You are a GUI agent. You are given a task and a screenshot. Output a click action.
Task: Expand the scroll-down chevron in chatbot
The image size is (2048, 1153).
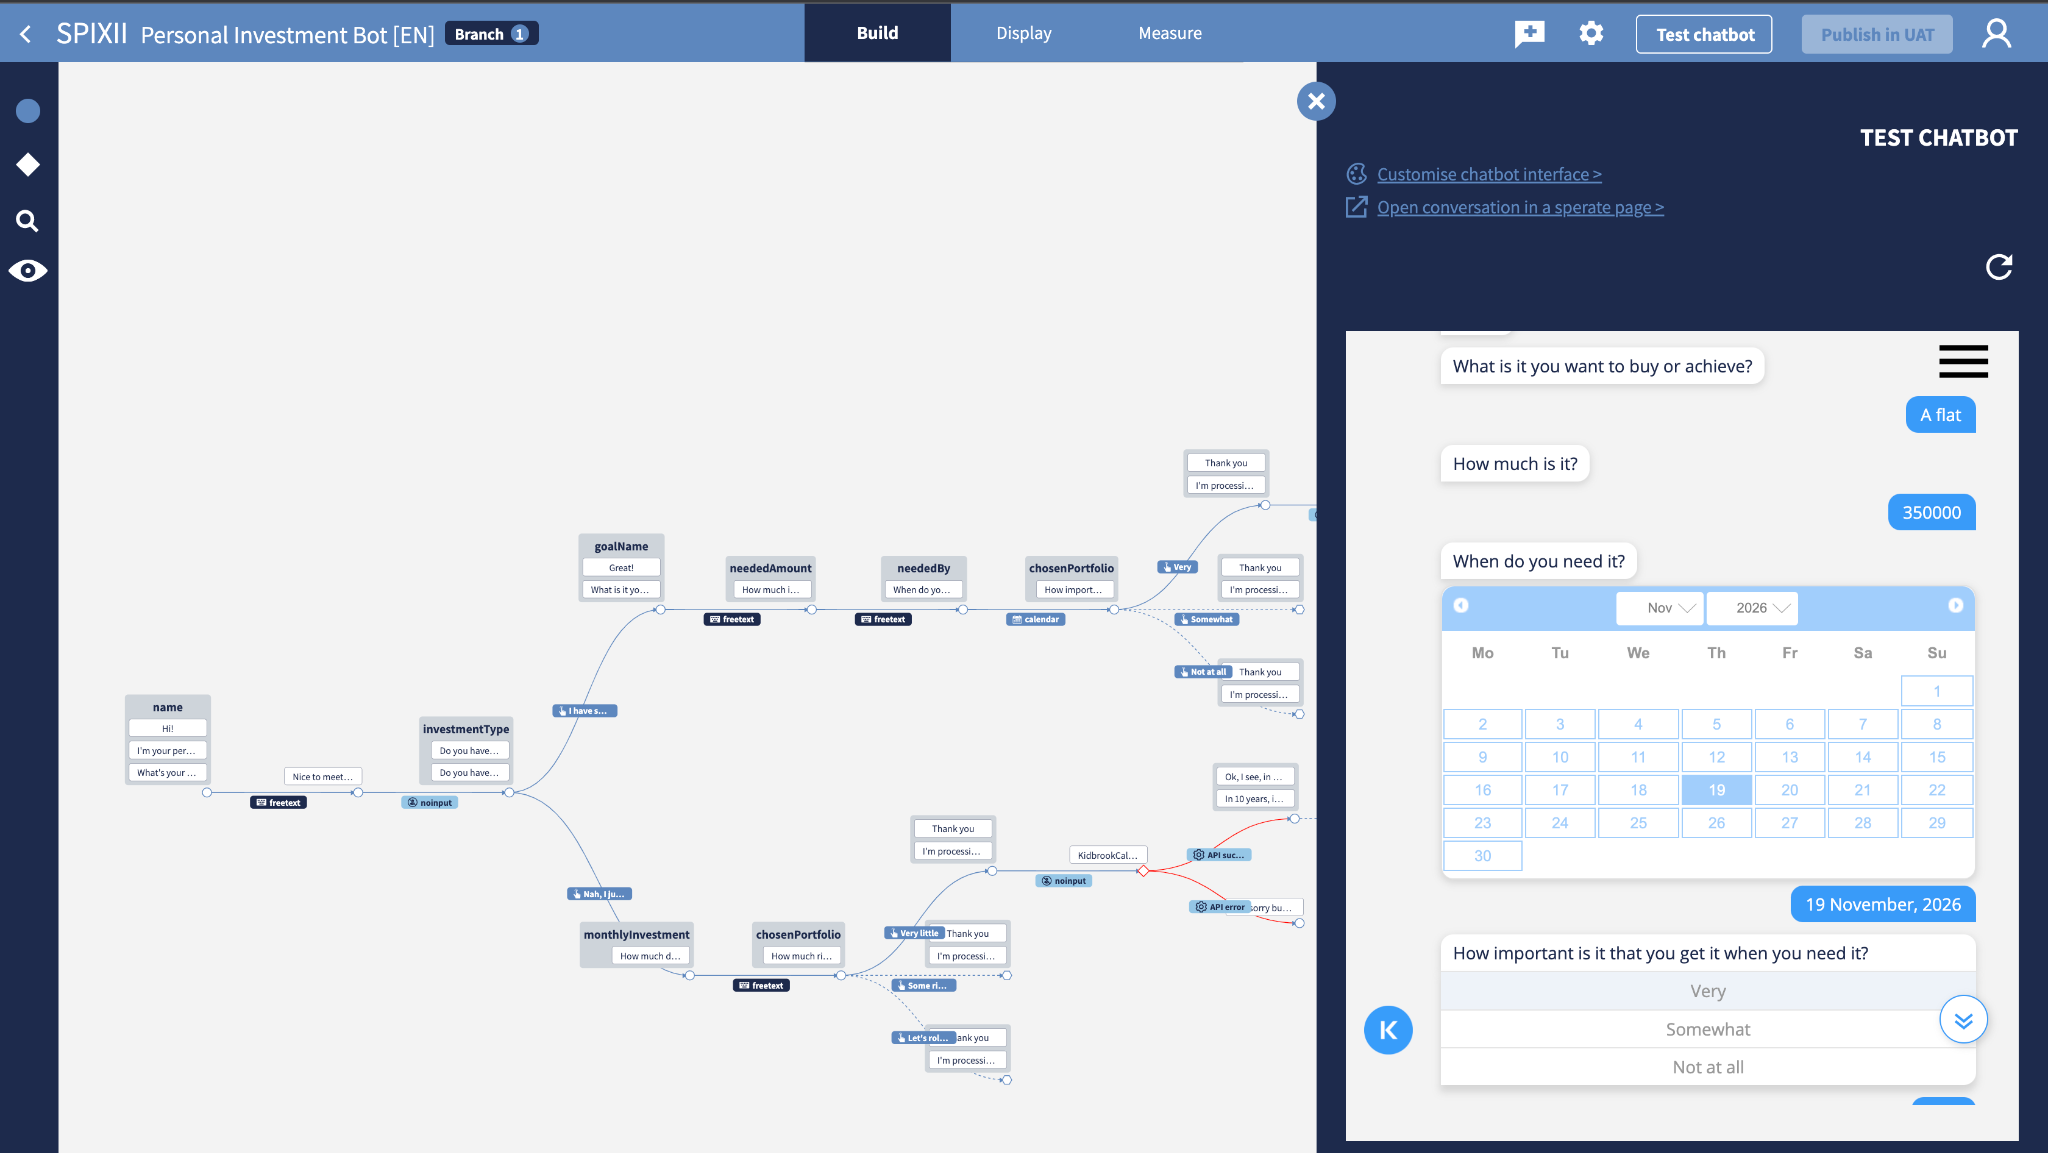click(1964, 1019)
